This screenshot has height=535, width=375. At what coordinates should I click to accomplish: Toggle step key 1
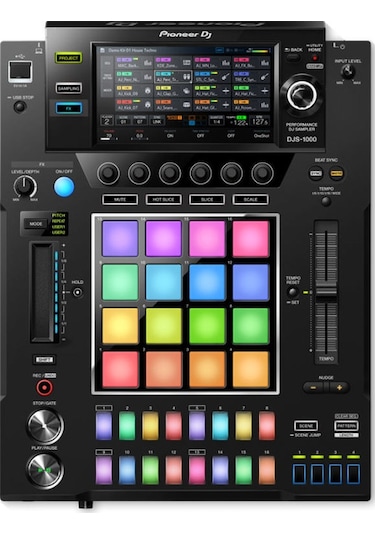104,426
